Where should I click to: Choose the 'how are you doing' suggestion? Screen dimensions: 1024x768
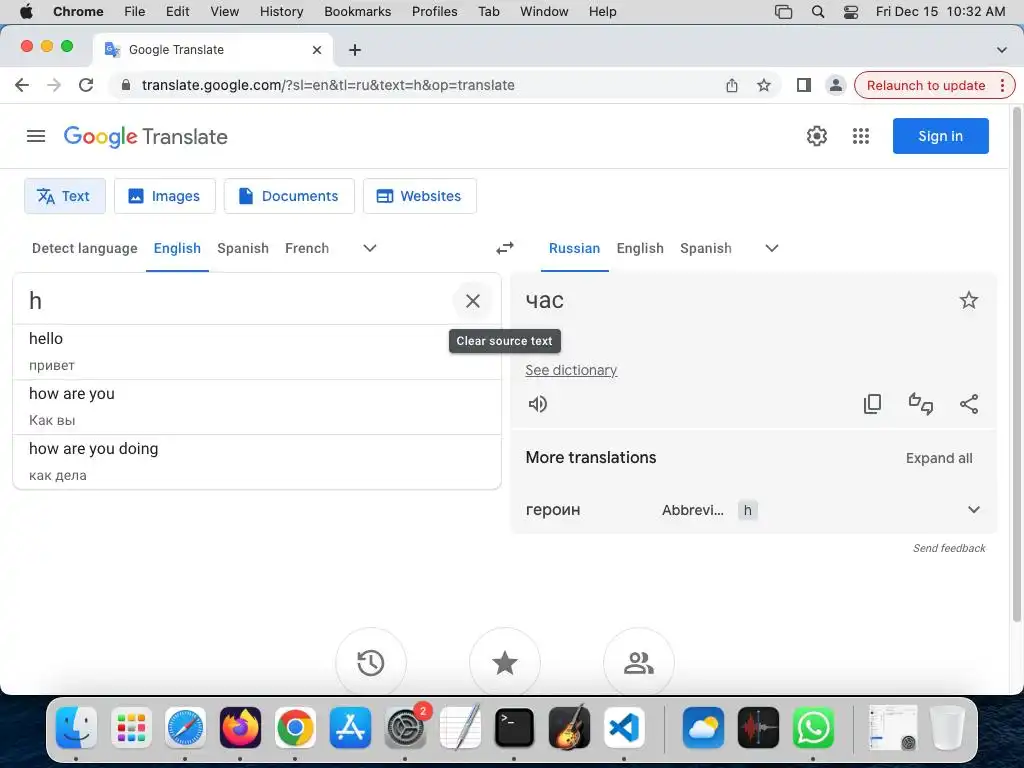click(257, 462)
